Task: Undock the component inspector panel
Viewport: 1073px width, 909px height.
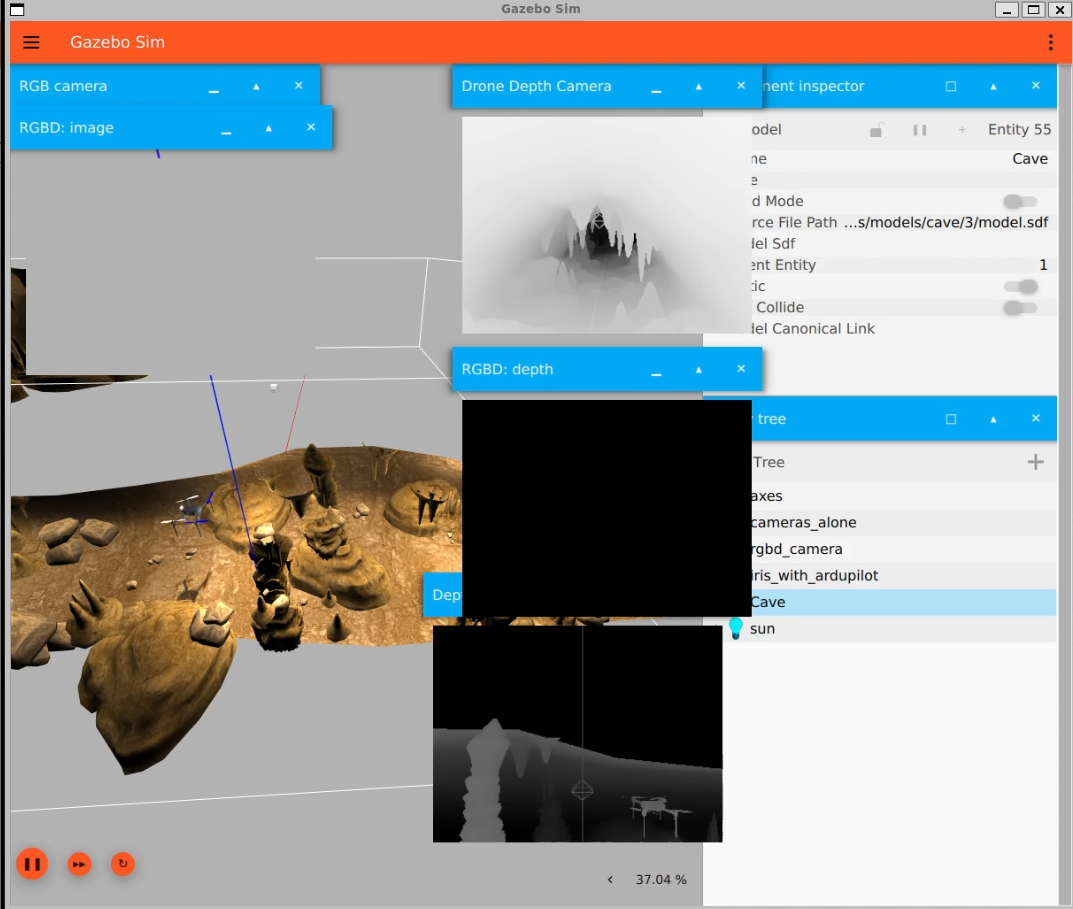Action: point(951,86)
